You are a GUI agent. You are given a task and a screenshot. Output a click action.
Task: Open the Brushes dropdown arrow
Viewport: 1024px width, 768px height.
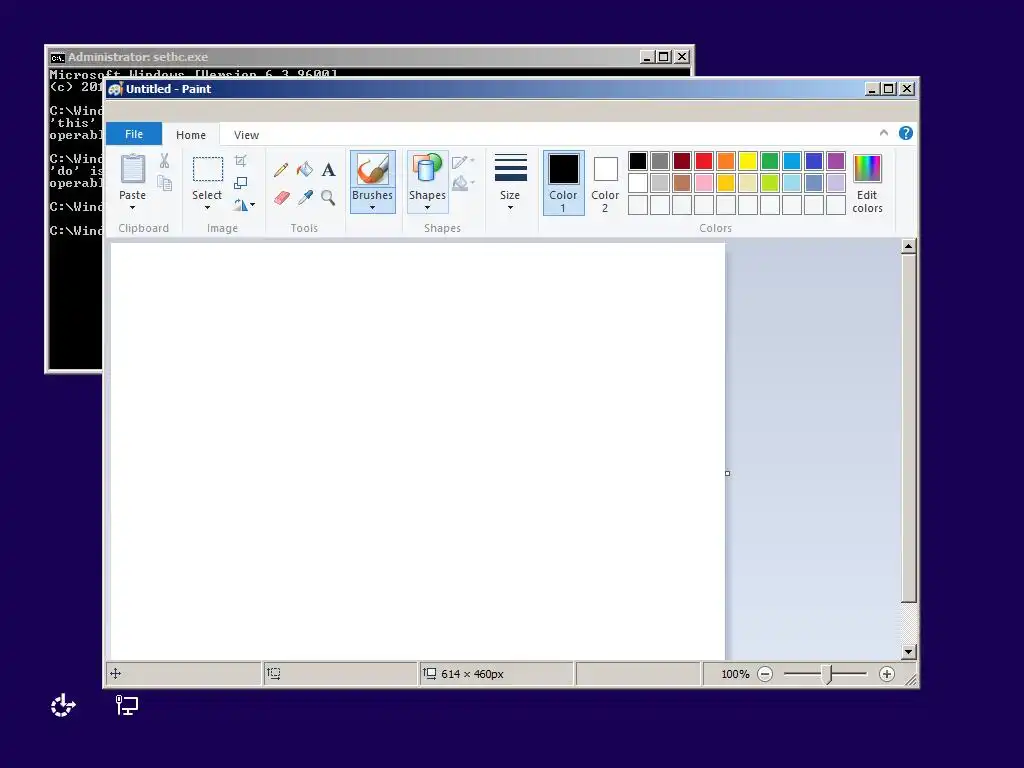372,208
